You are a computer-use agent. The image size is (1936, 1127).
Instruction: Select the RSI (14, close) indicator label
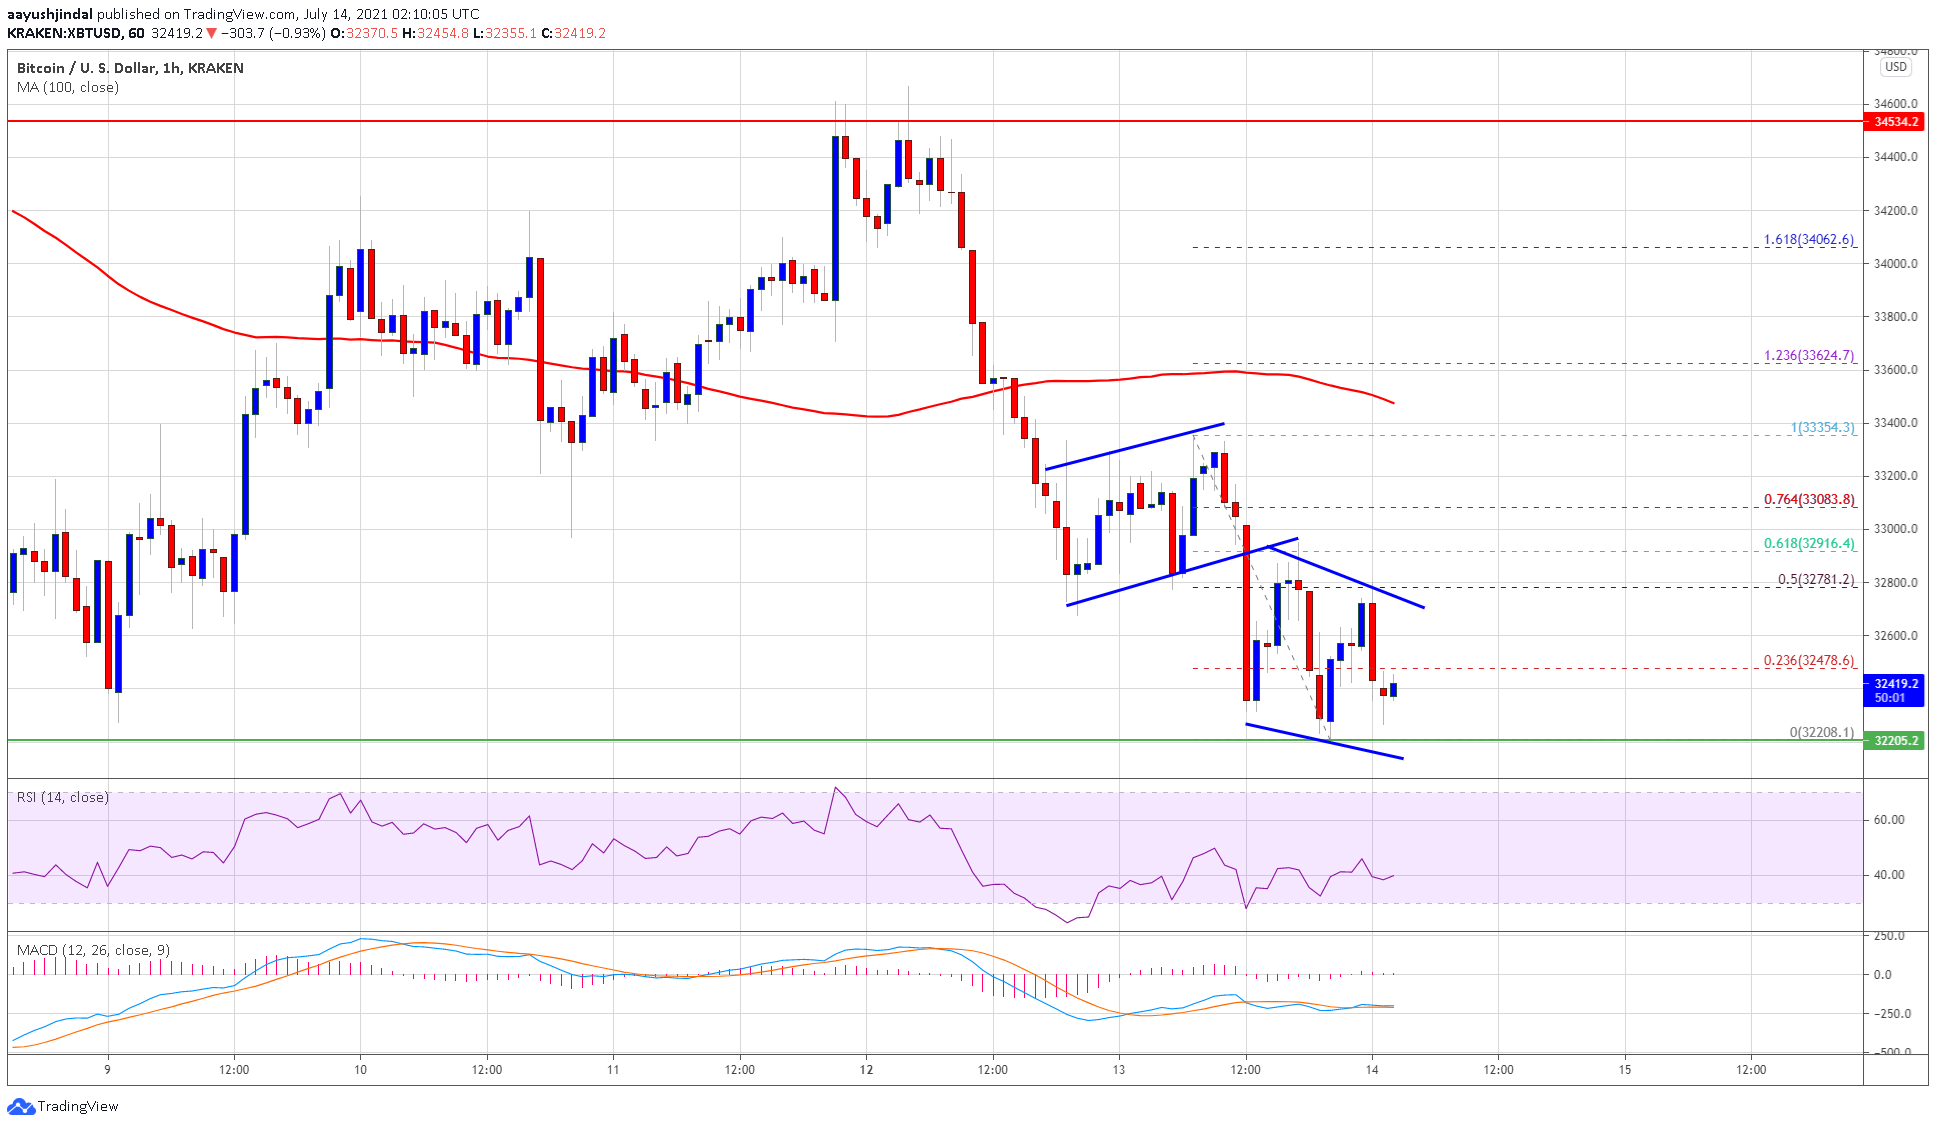(x=63, y=797)
